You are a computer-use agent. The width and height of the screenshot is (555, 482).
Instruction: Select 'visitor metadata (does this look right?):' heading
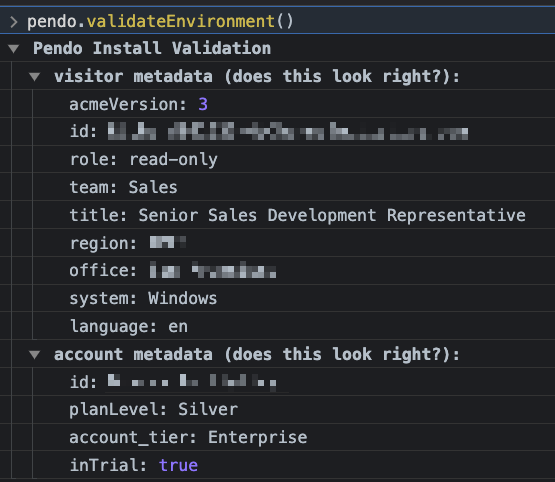[257, 76]
